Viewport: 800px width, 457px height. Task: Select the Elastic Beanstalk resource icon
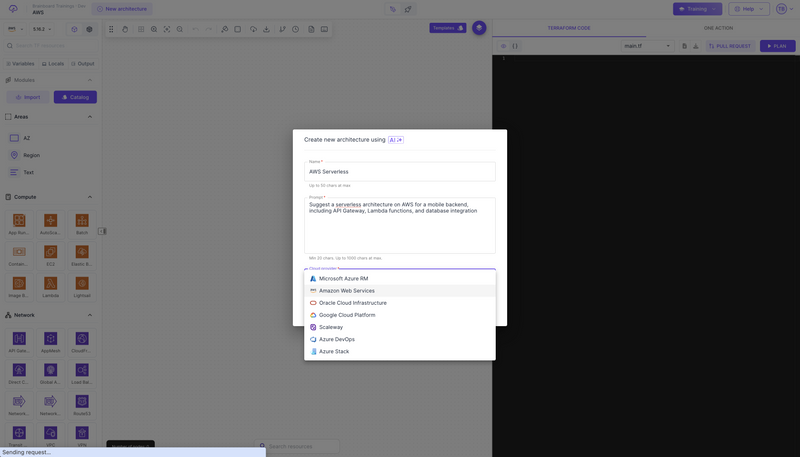click(82, 252)
